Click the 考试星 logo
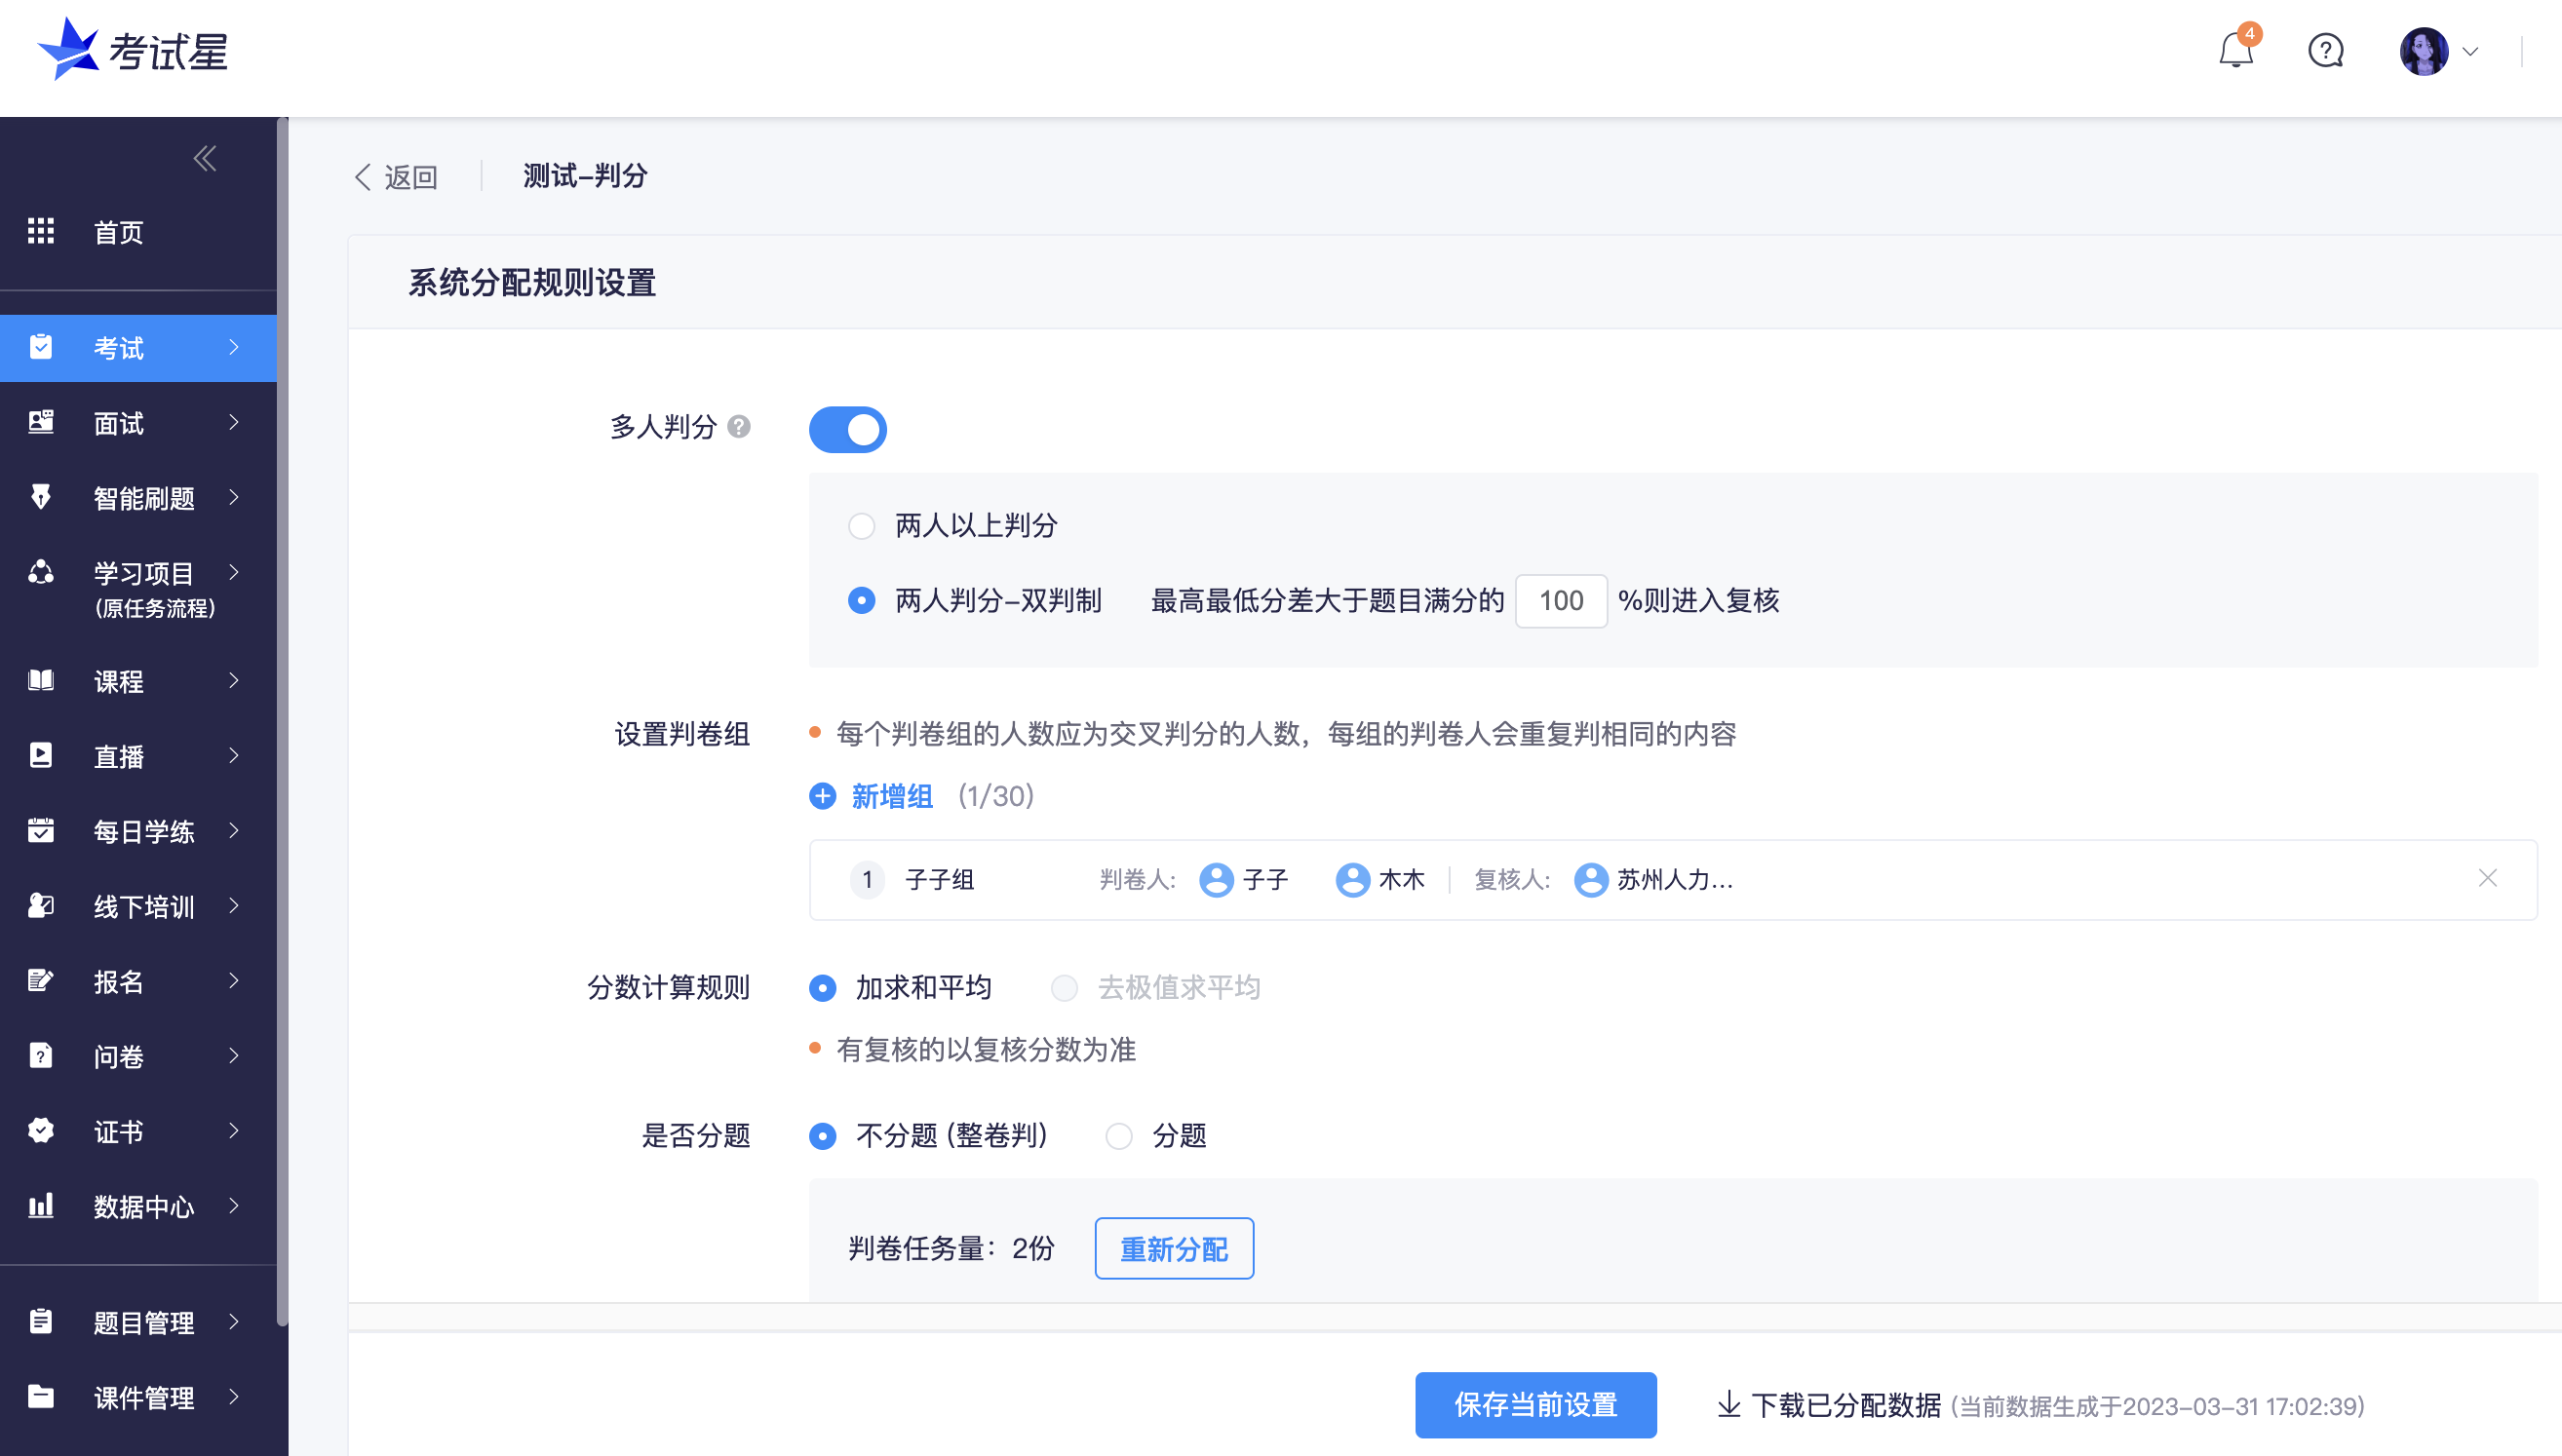This screenshot has width=2562, height=1456. click(x=132, y=50)
